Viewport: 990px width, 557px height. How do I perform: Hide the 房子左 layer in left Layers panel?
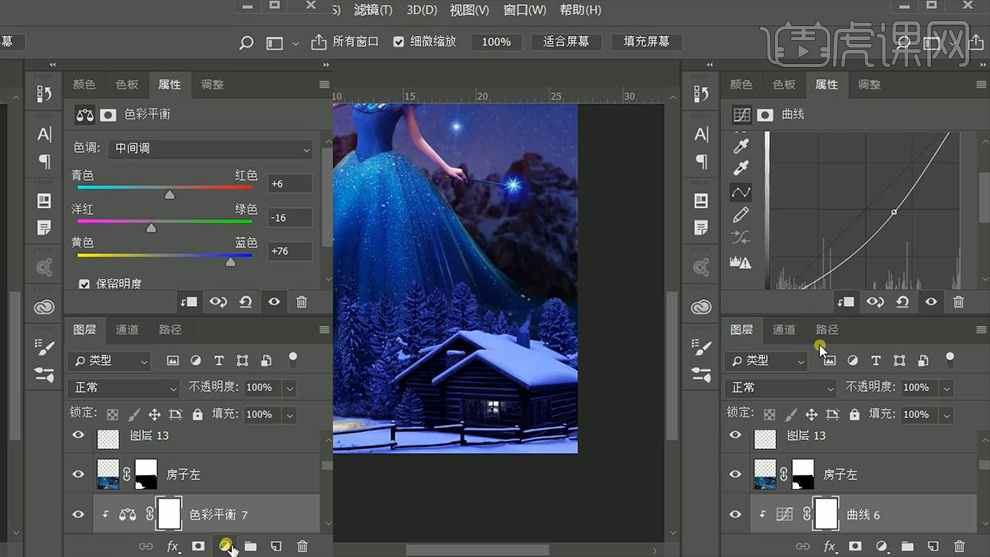tap(78, 474)
